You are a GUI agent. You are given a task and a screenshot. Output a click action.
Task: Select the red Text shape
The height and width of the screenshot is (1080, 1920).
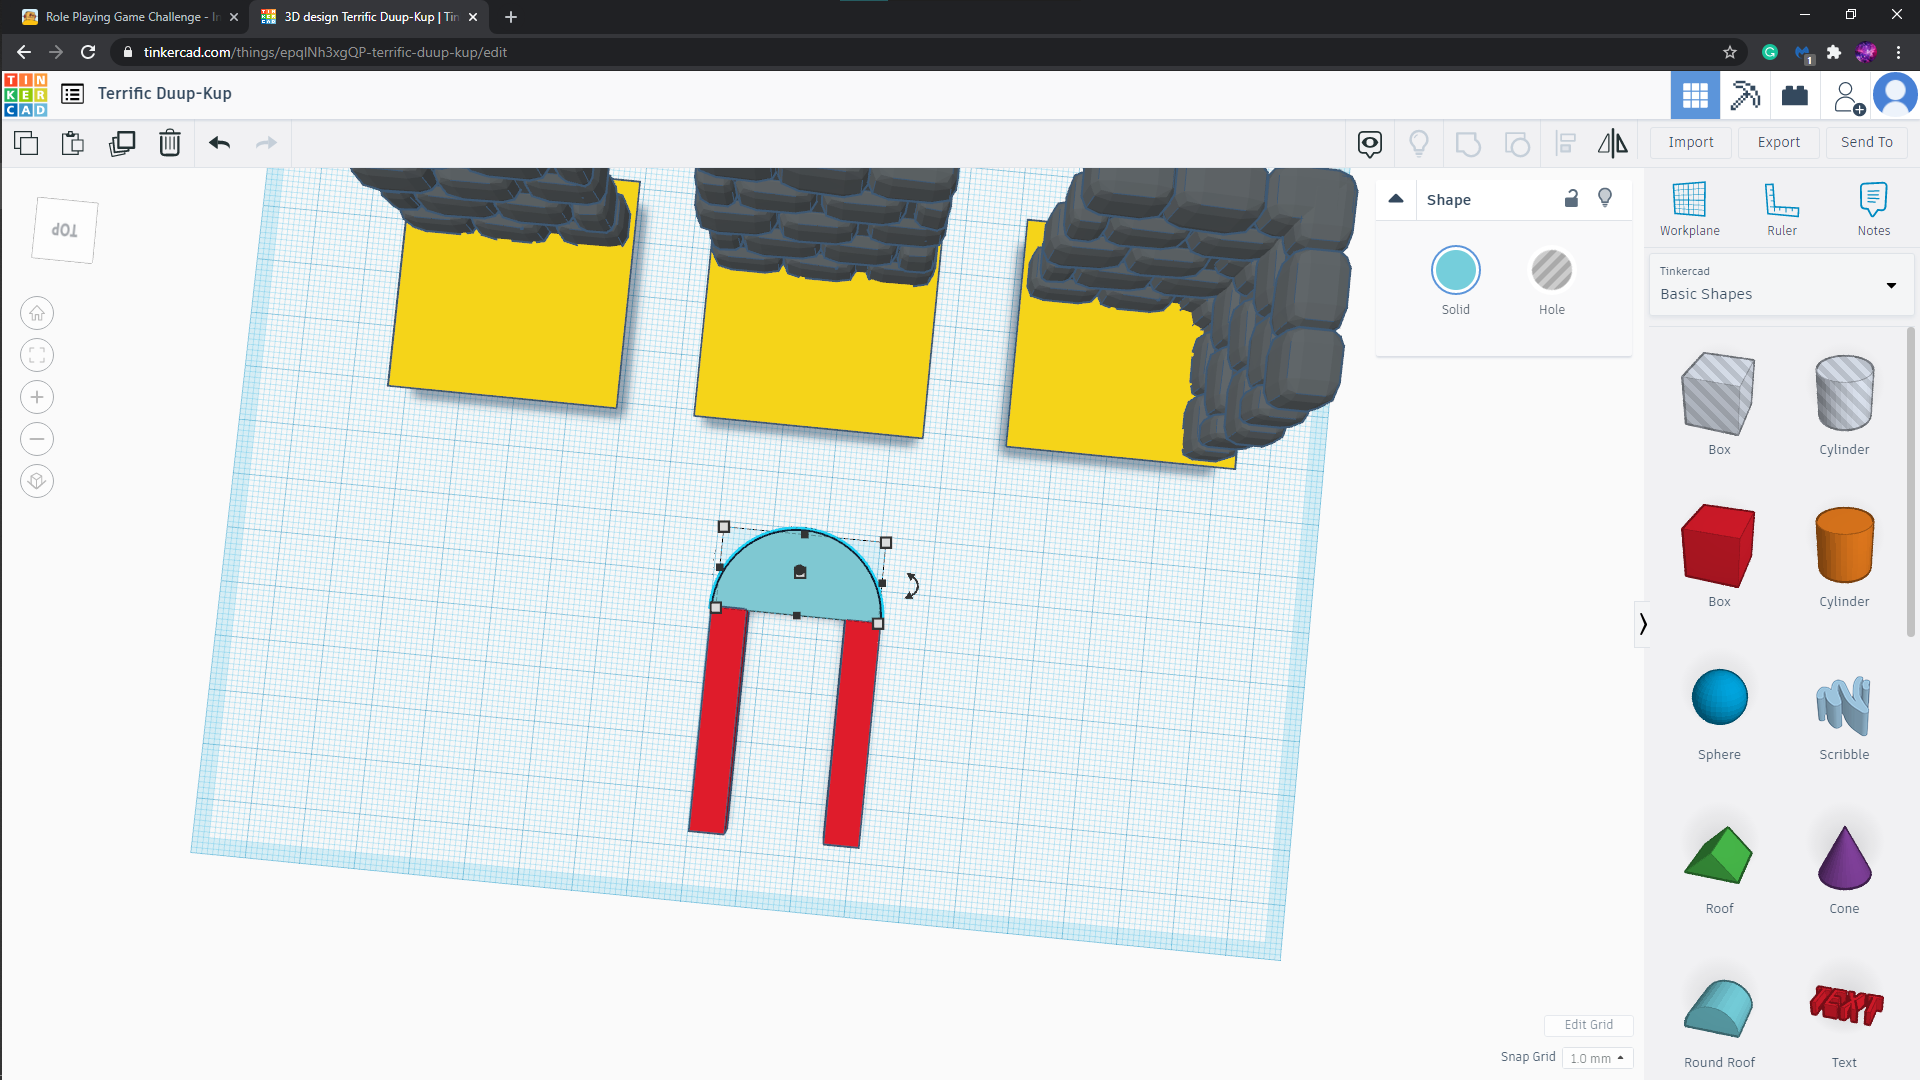point(1845,1005)
